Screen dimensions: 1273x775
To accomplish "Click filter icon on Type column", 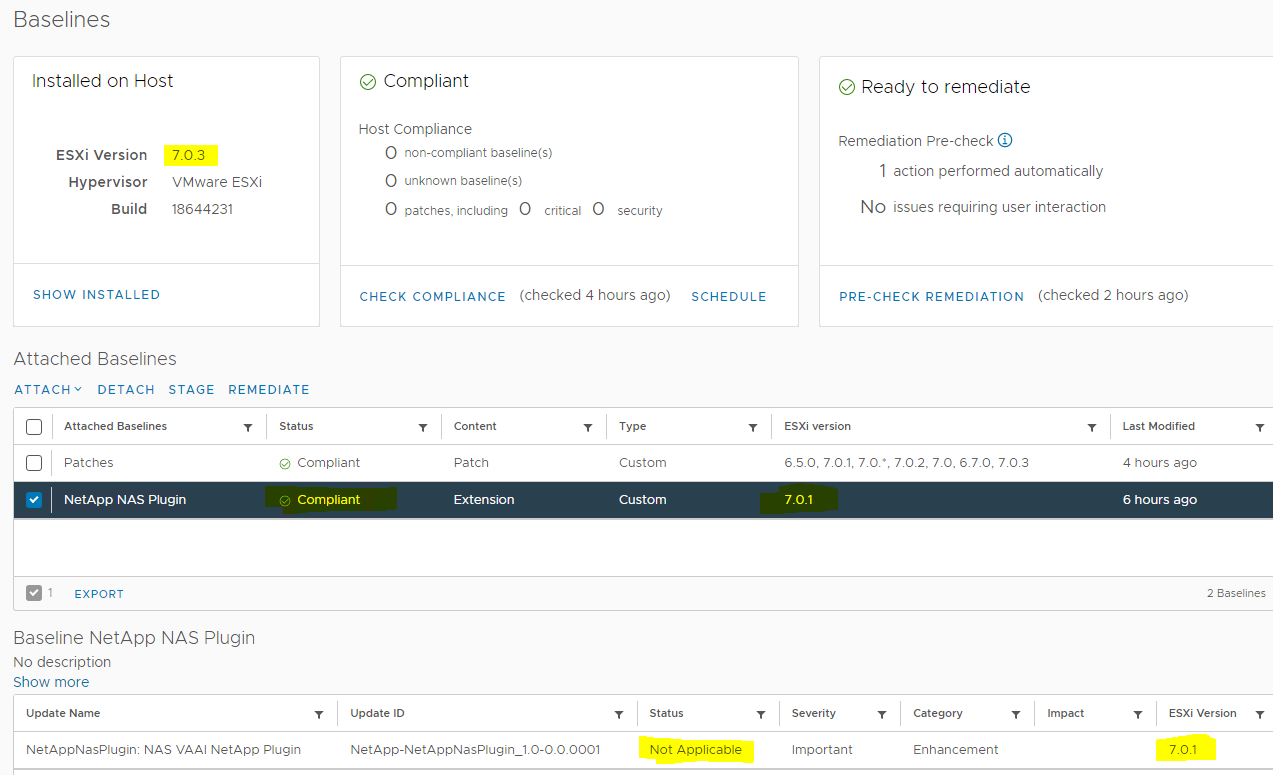I will click(x=753, y=427).
